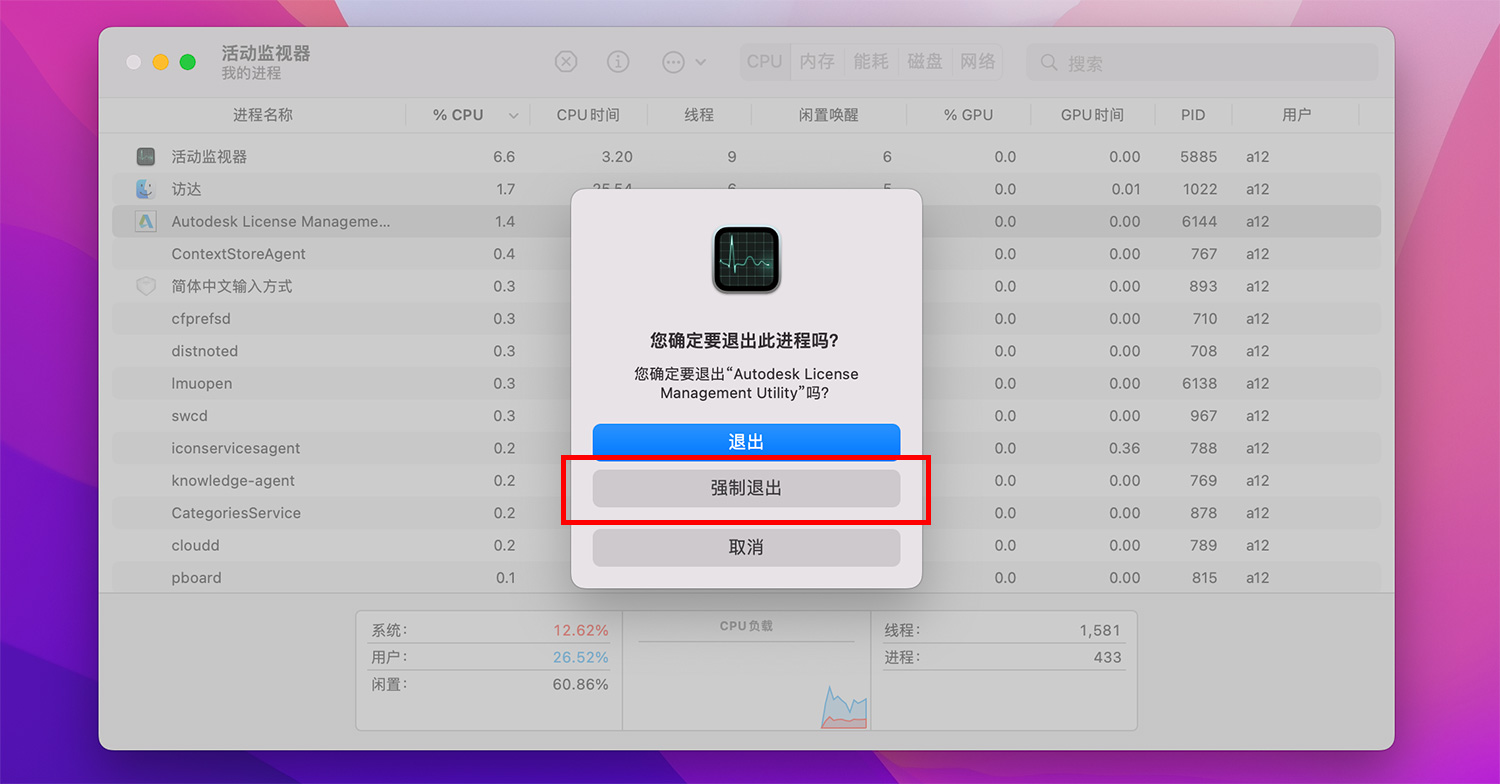Toggle % CPU sort order arrow
Viewport: 1500px width, 784px height.
point(514,116)
